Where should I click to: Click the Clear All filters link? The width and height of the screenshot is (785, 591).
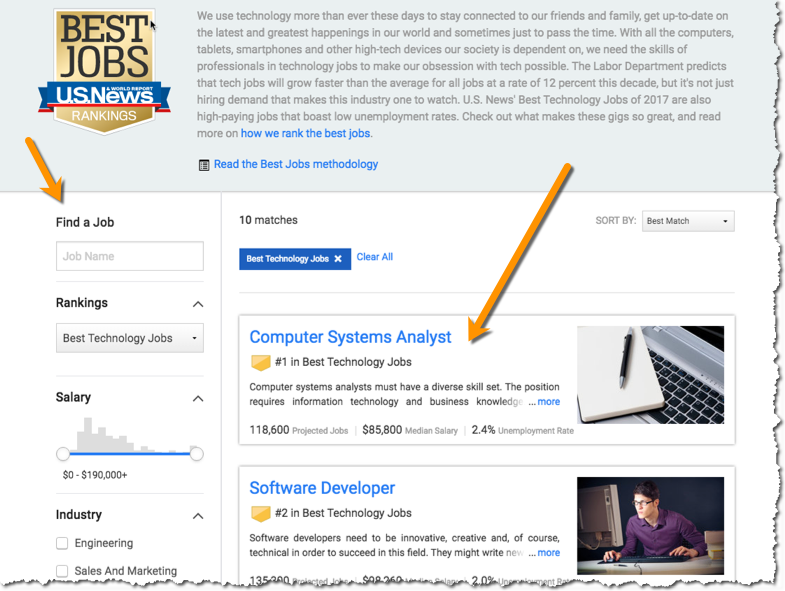(374, 257)
